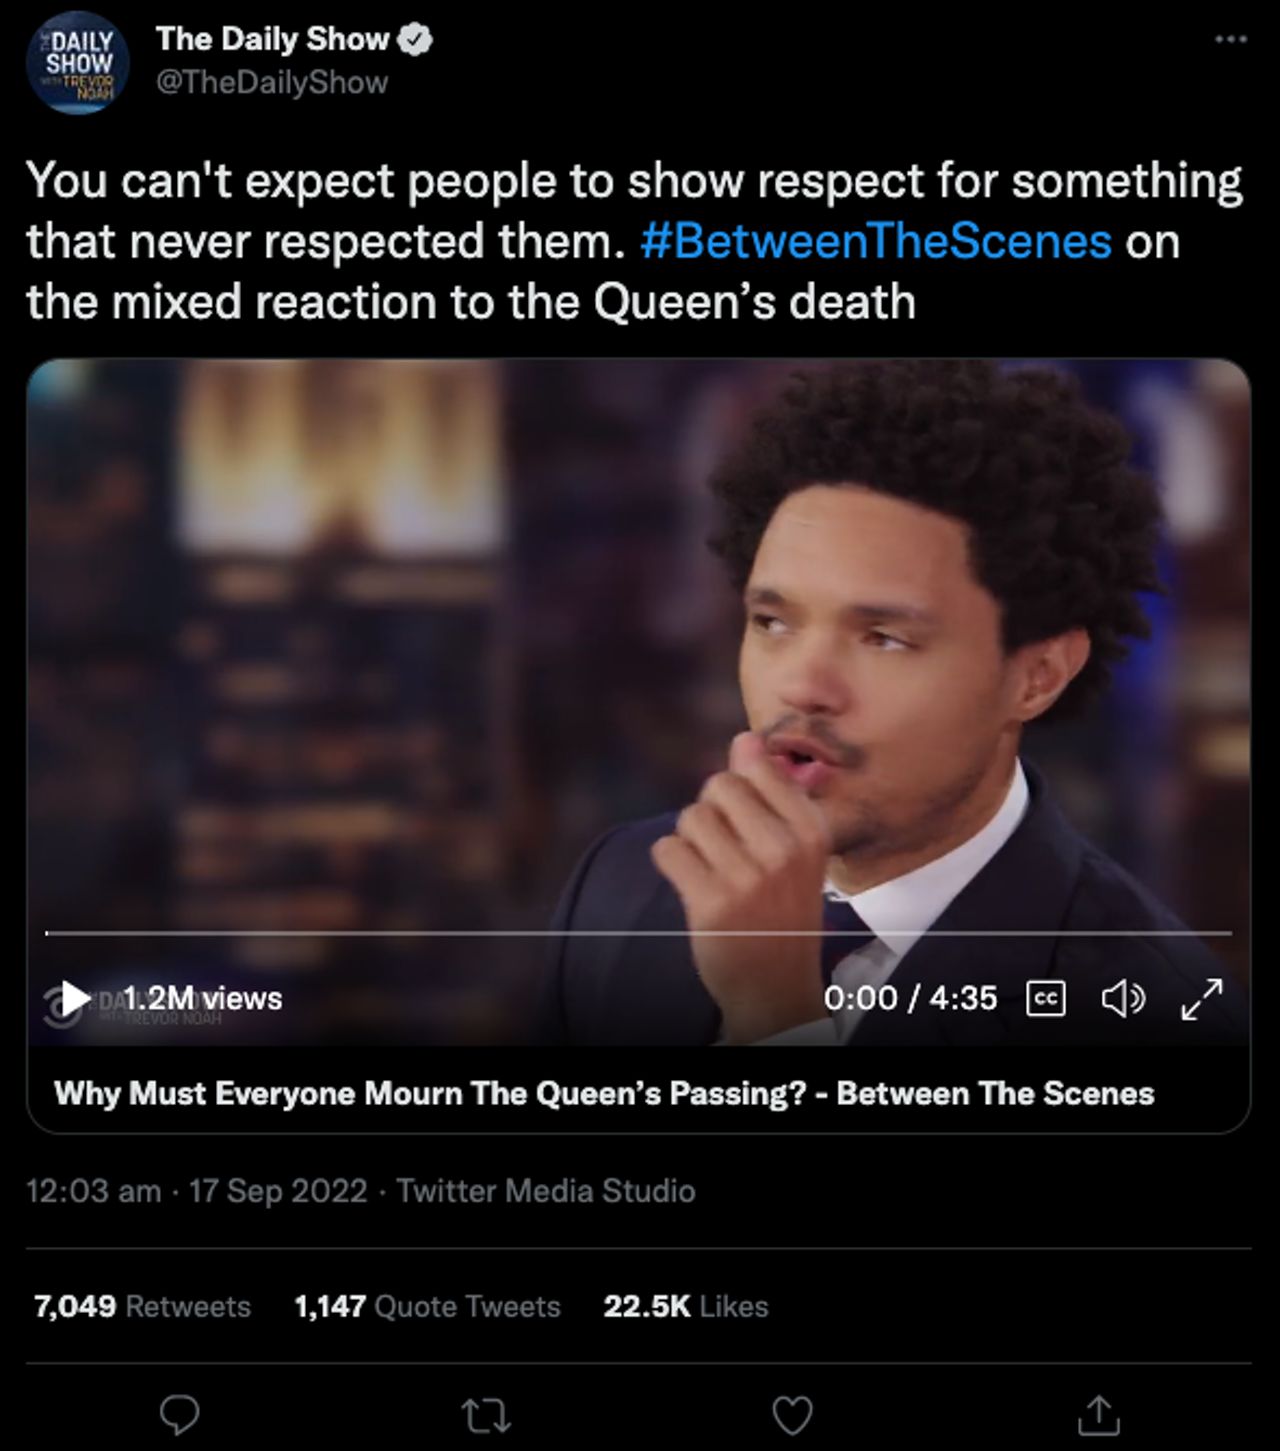Expand video to fullscreen
The height and width of the screenshot is (1451, 1280).
pos(1201,999)
